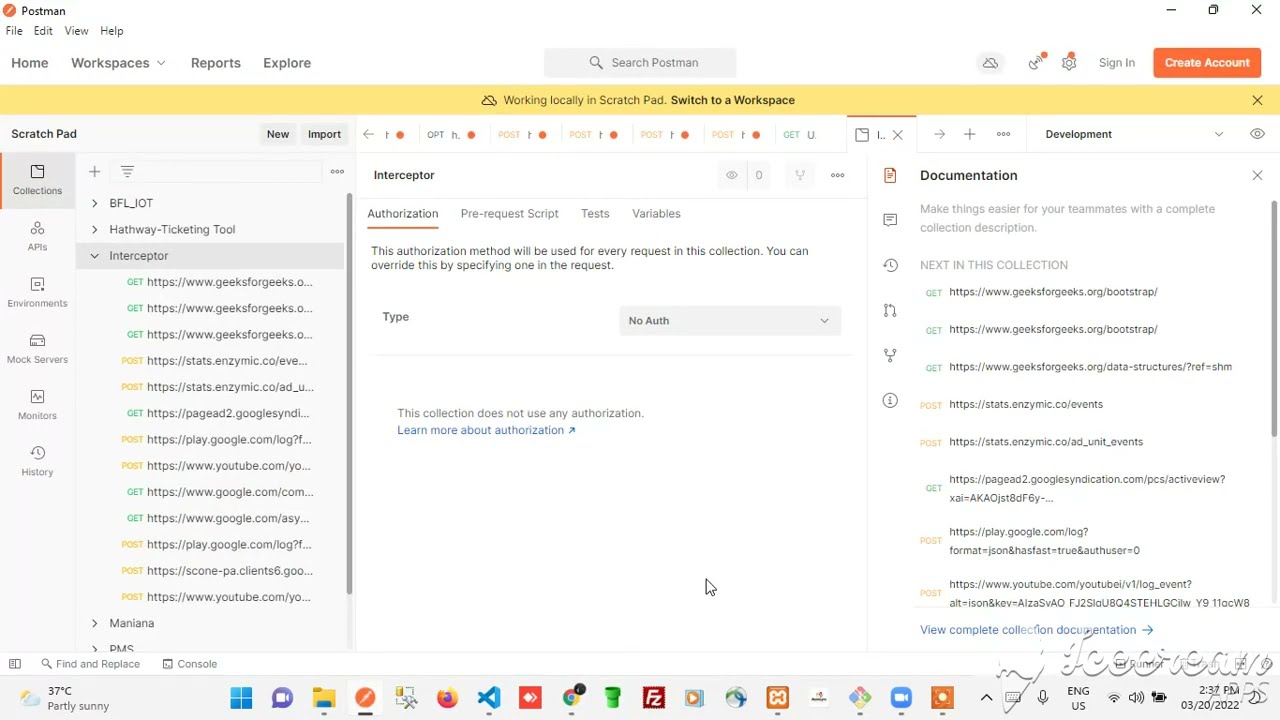Open the Console in the status bar
The image size is (1280, 720).
click(189, 664)
